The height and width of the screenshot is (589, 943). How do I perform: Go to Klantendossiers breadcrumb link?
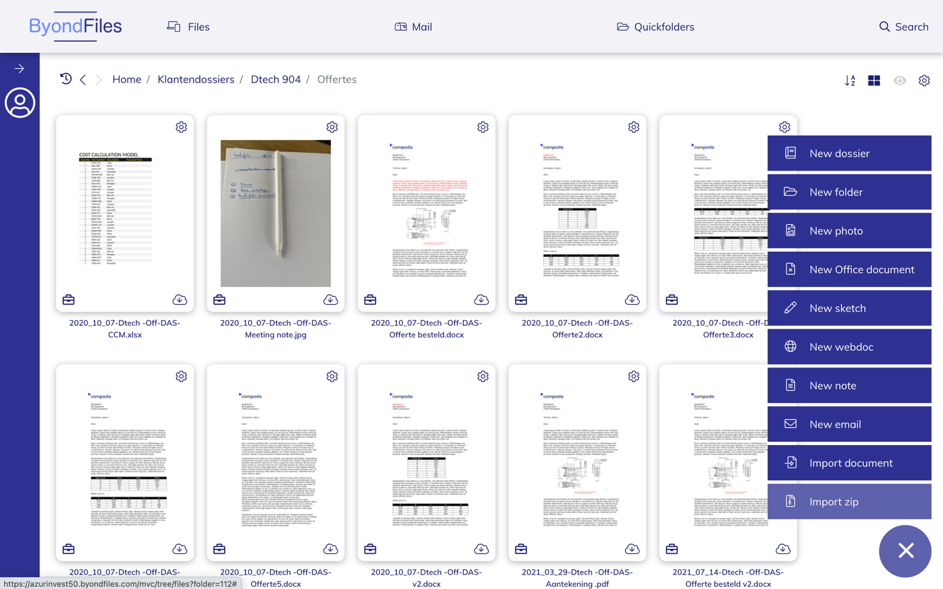tap(196, 79)
